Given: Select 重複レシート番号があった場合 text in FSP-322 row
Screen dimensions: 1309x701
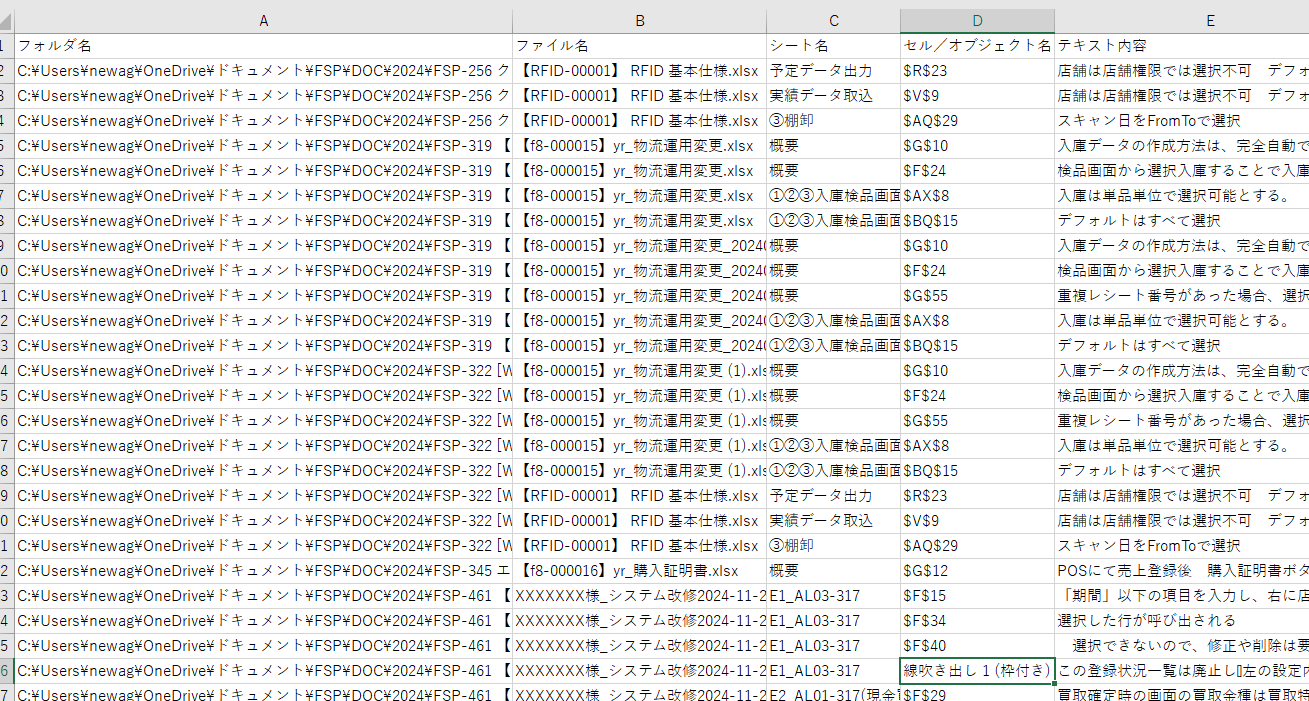Looking at the screenshot, I should click(x=1182, y=421).
